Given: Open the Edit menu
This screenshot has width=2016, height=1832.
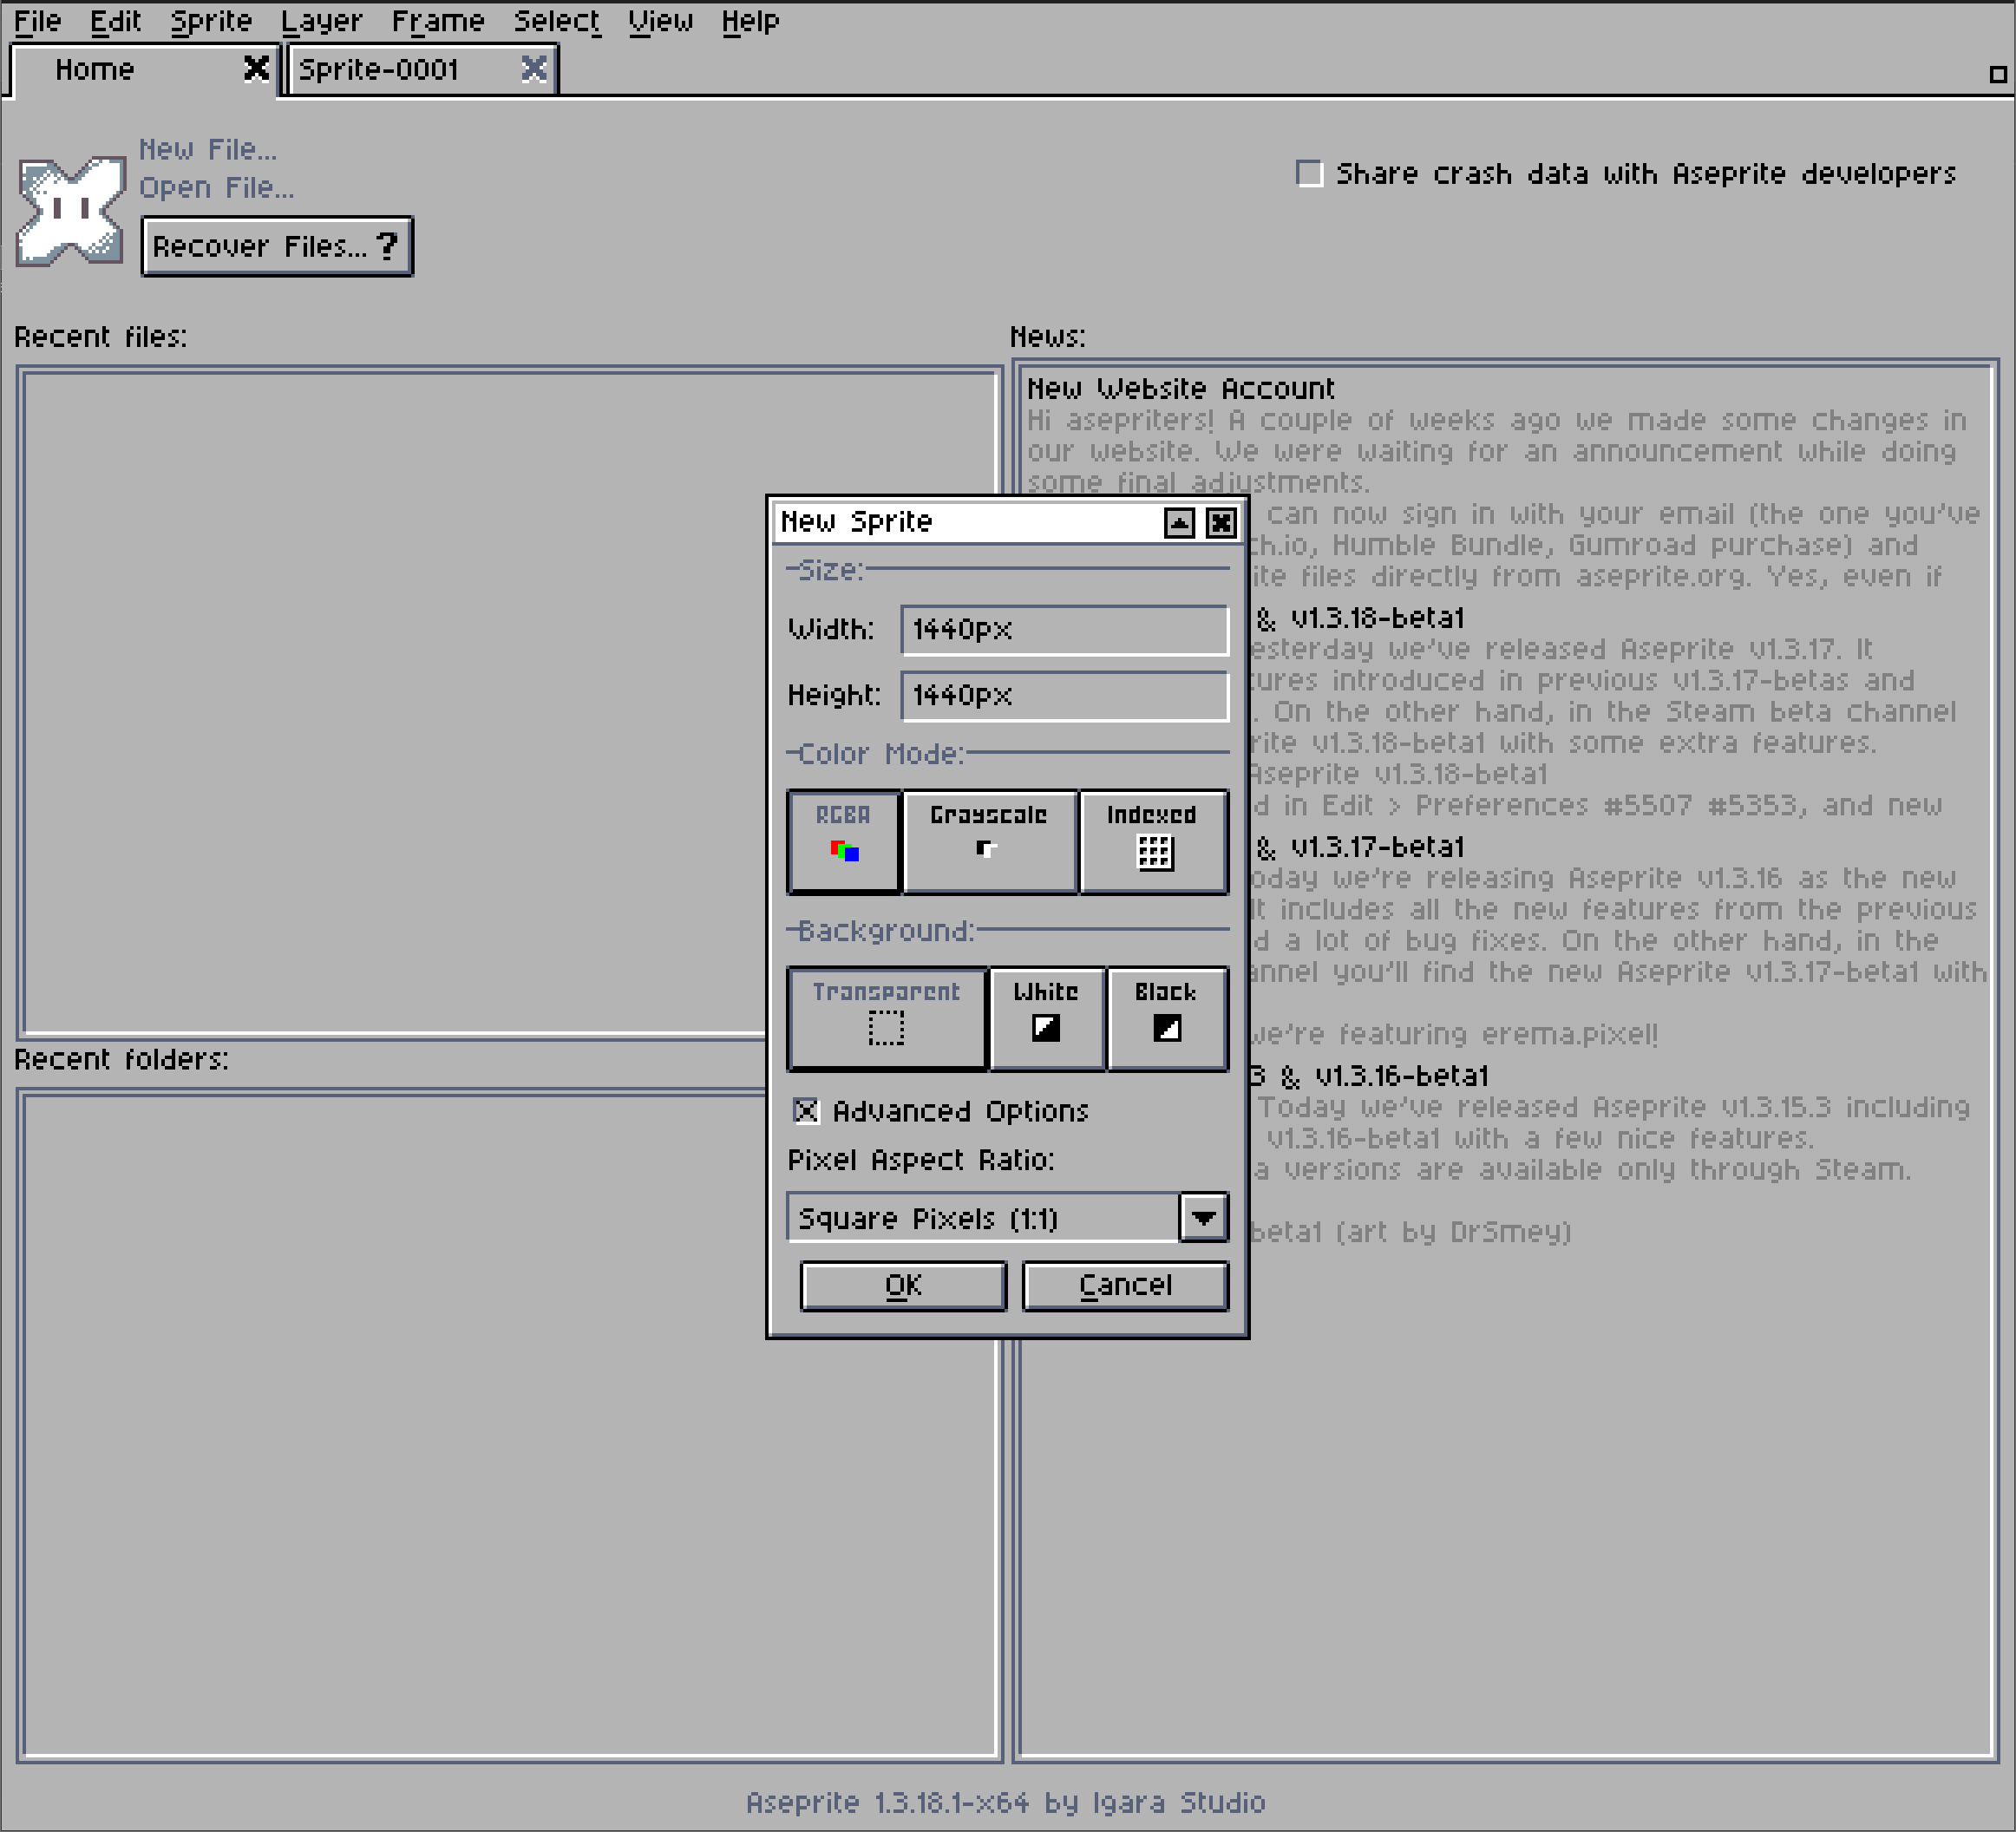Looking at the screenshot, I should pos(115,21).
